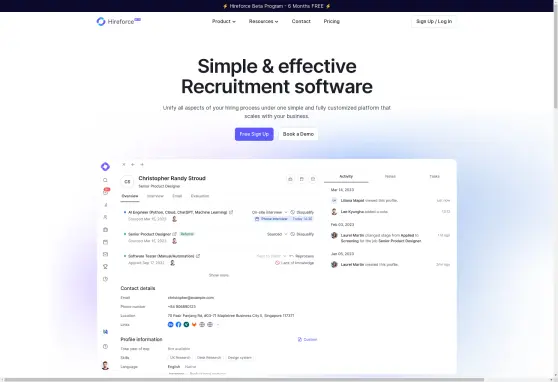Click the Show more link
Image resolution: width=558 pixels, height=382 pixels.
(x=219, y=275)
